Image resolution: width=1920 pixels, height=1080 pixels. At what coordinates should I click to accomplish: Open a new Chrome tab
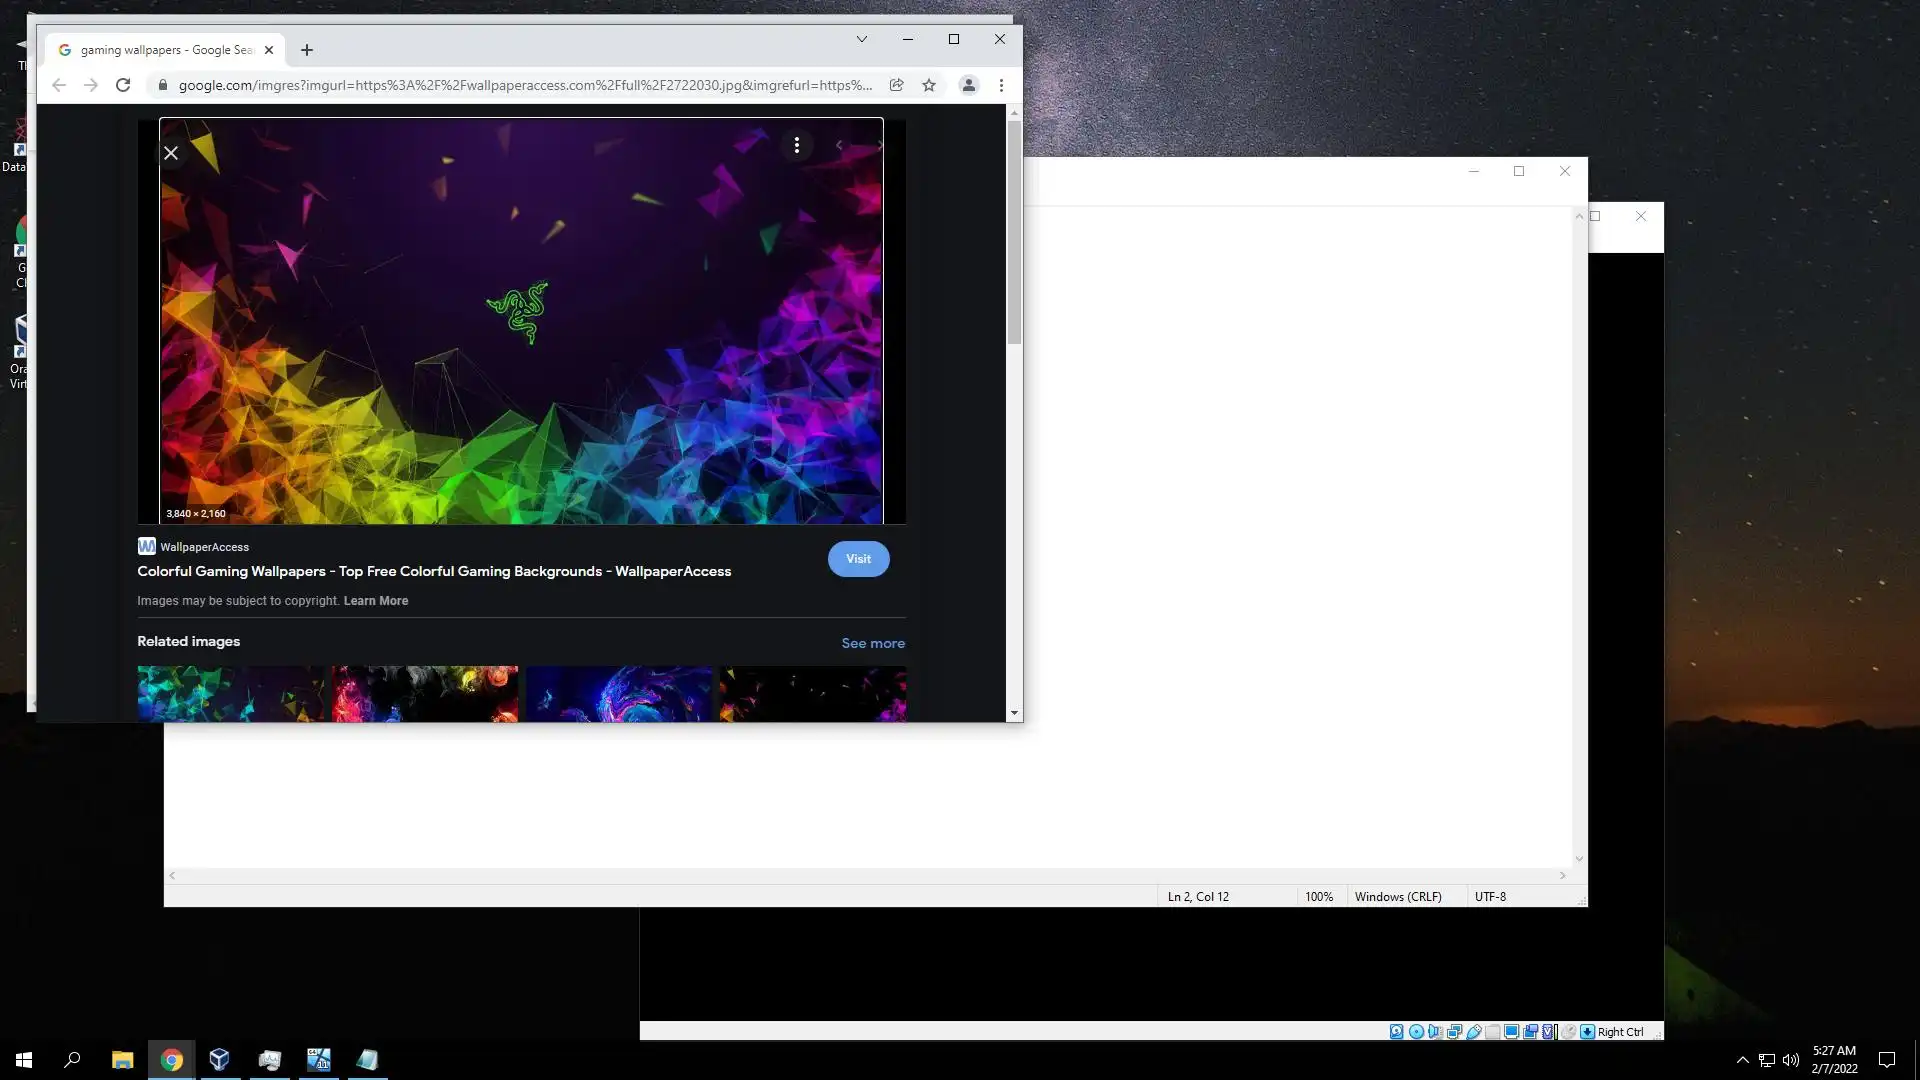[x=307, y=50]
